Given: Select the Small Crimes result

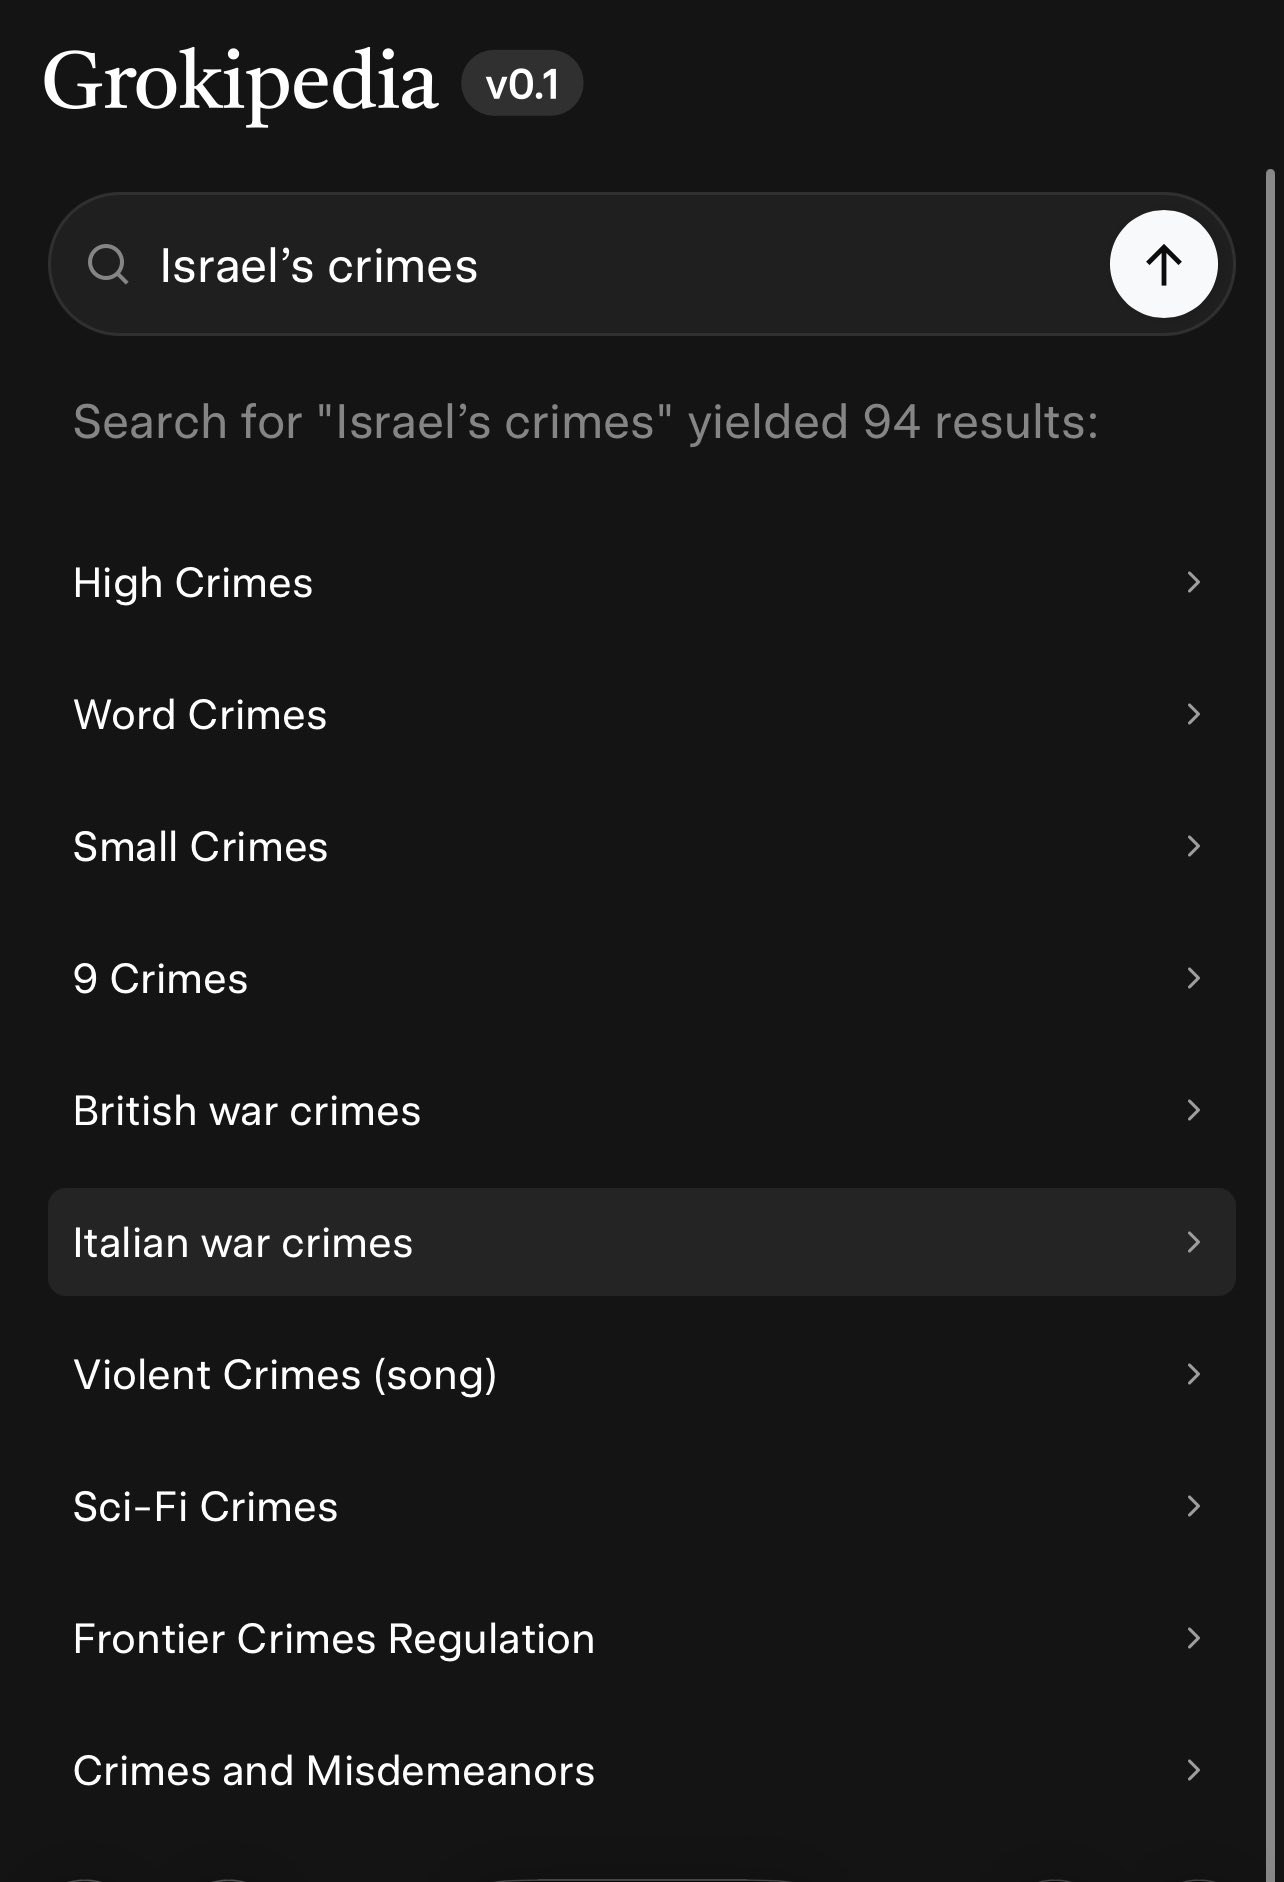Looking at the screenshot, I should click(200, 847).
